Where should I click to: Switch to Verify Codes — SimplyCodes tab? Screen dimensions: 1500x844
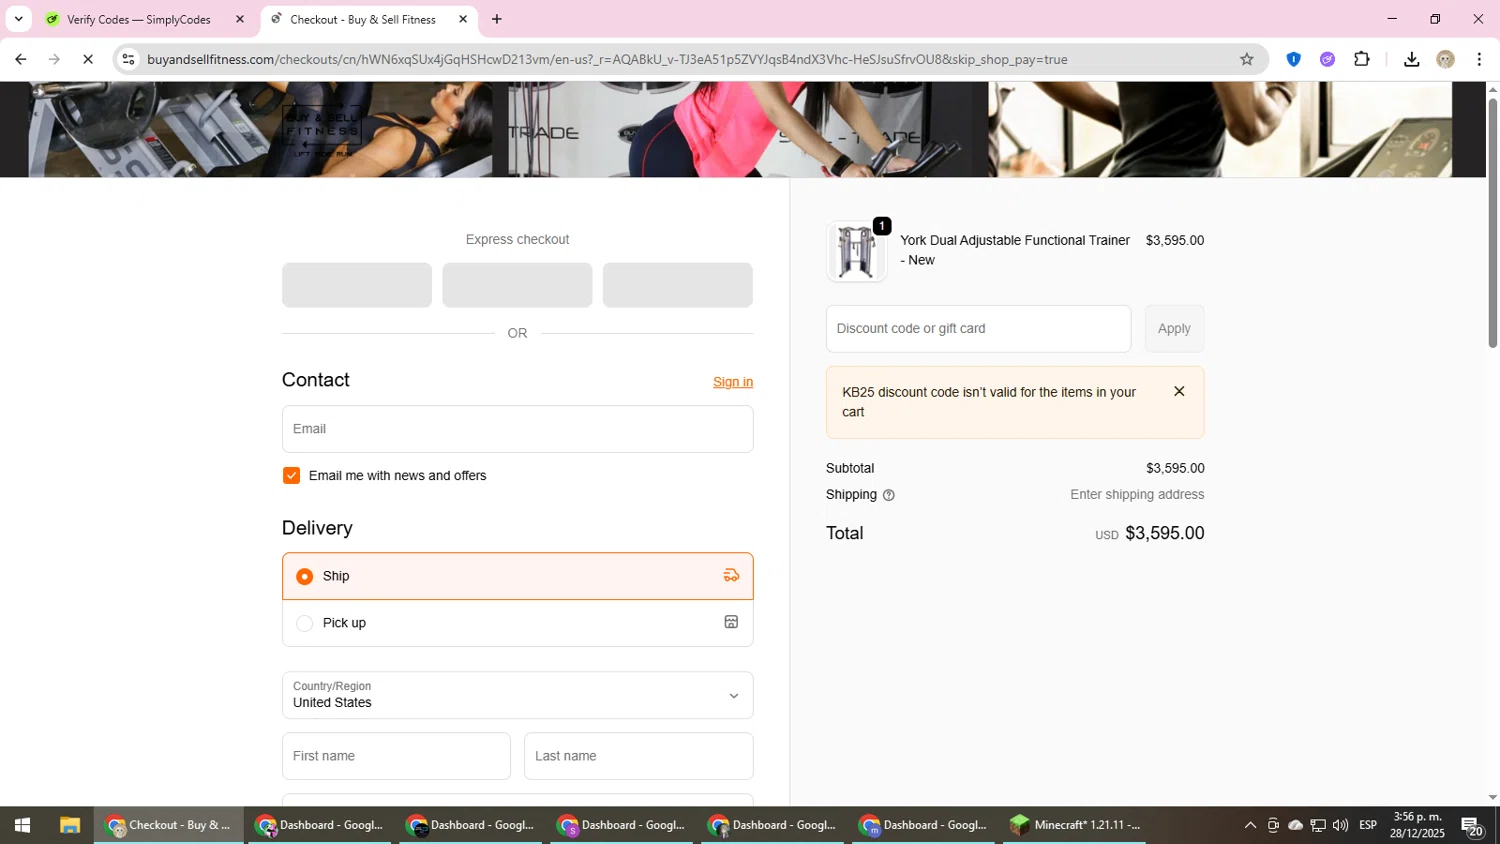(x=139, y=19)
